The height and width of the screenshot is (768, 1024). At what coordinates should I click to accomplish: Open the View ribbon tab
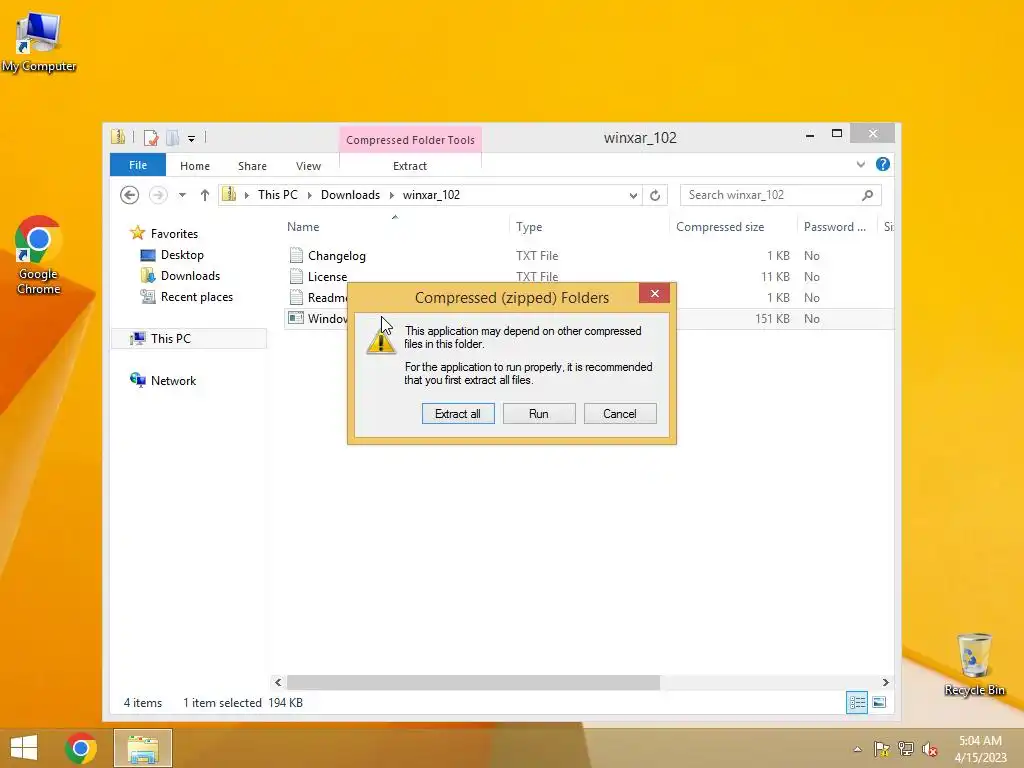308,166
